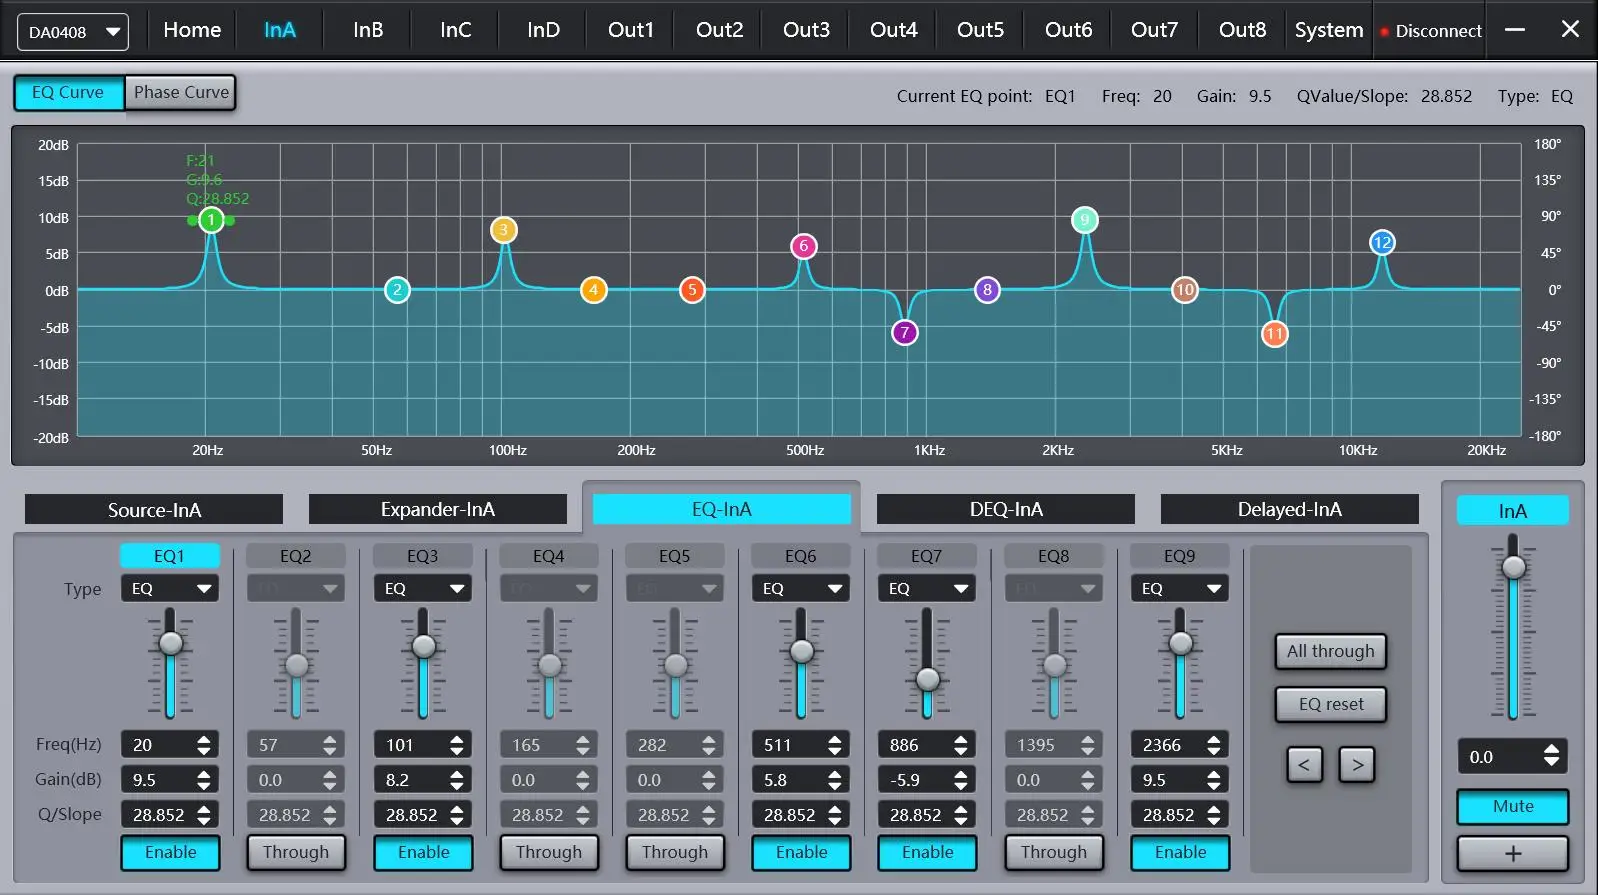Click the blue EQ point 12 node

1382,242
